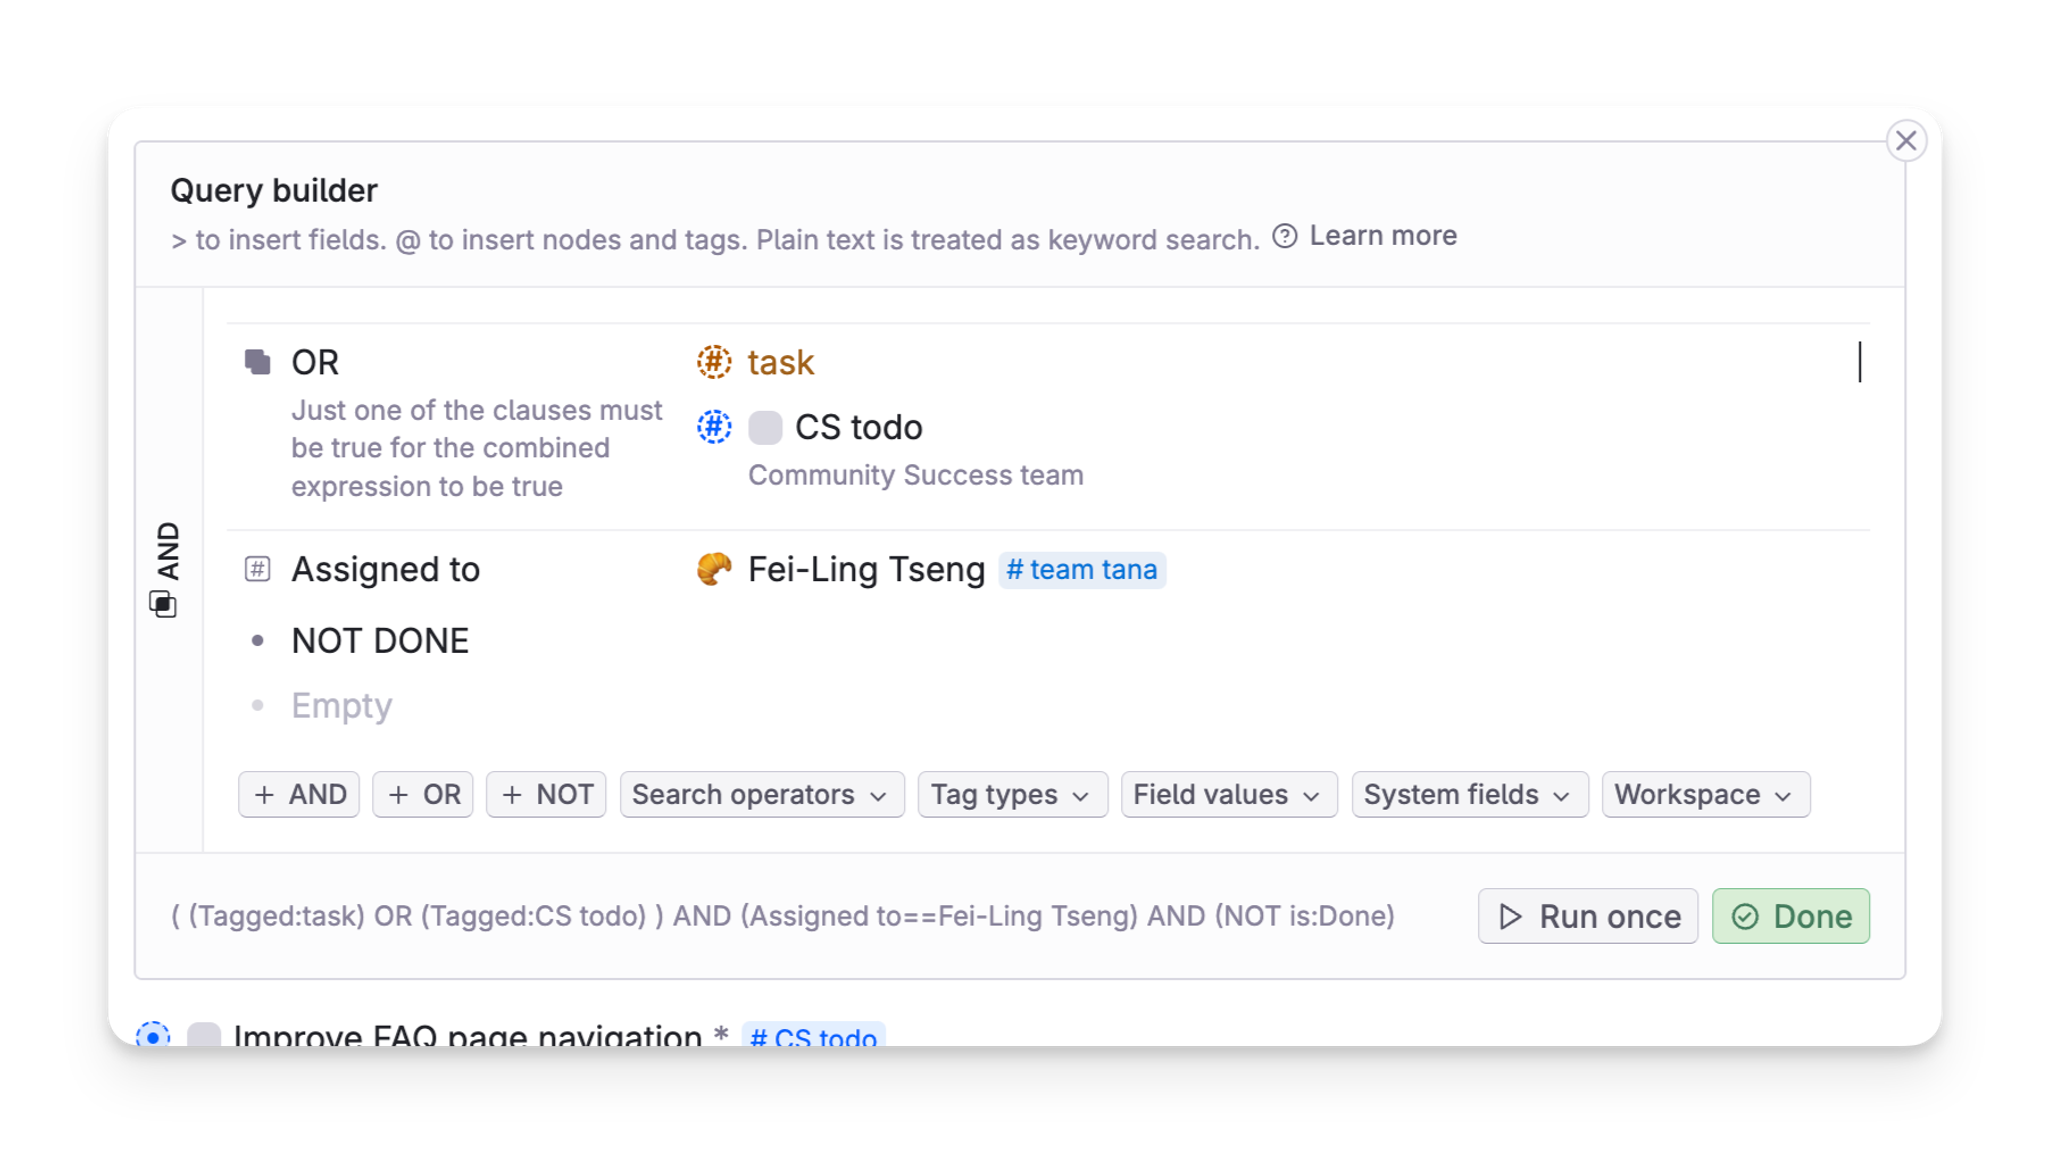The image size is (2048, 1152).
Task: Click the supertag icon beside "task"
Action: [714, 362]
